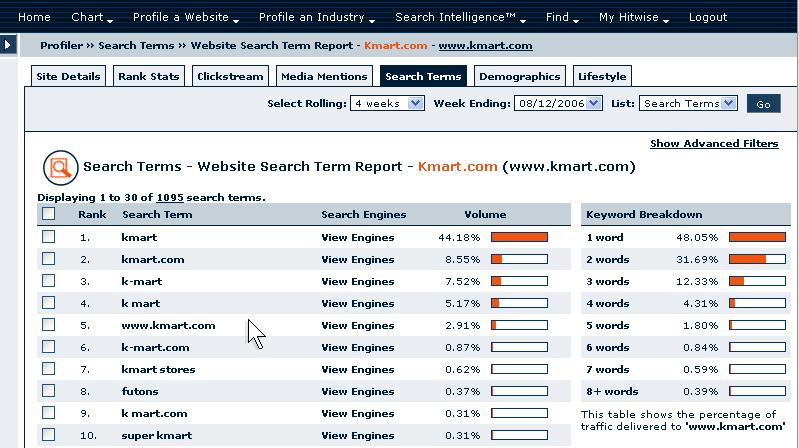
Task: Click the 48.05% bar for 1 word
Action: coord(757,237)
